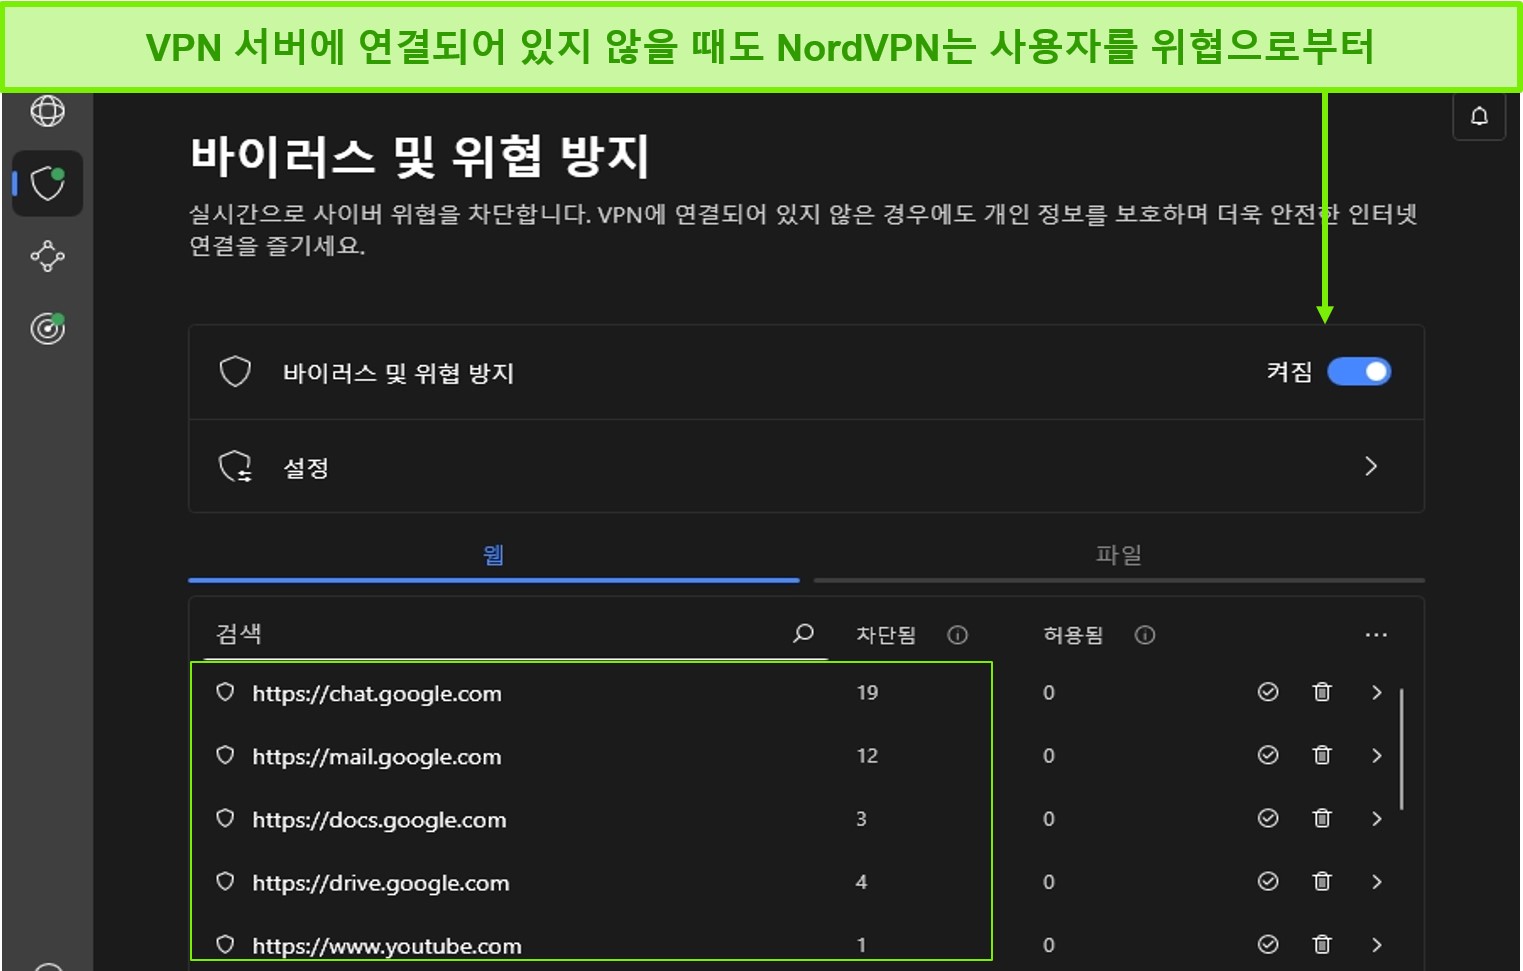The width and height of the screenshot is (1523, 971).
Task: Turn off 바이러스 및 위협 방지 protection
Action: (1358, 372)
